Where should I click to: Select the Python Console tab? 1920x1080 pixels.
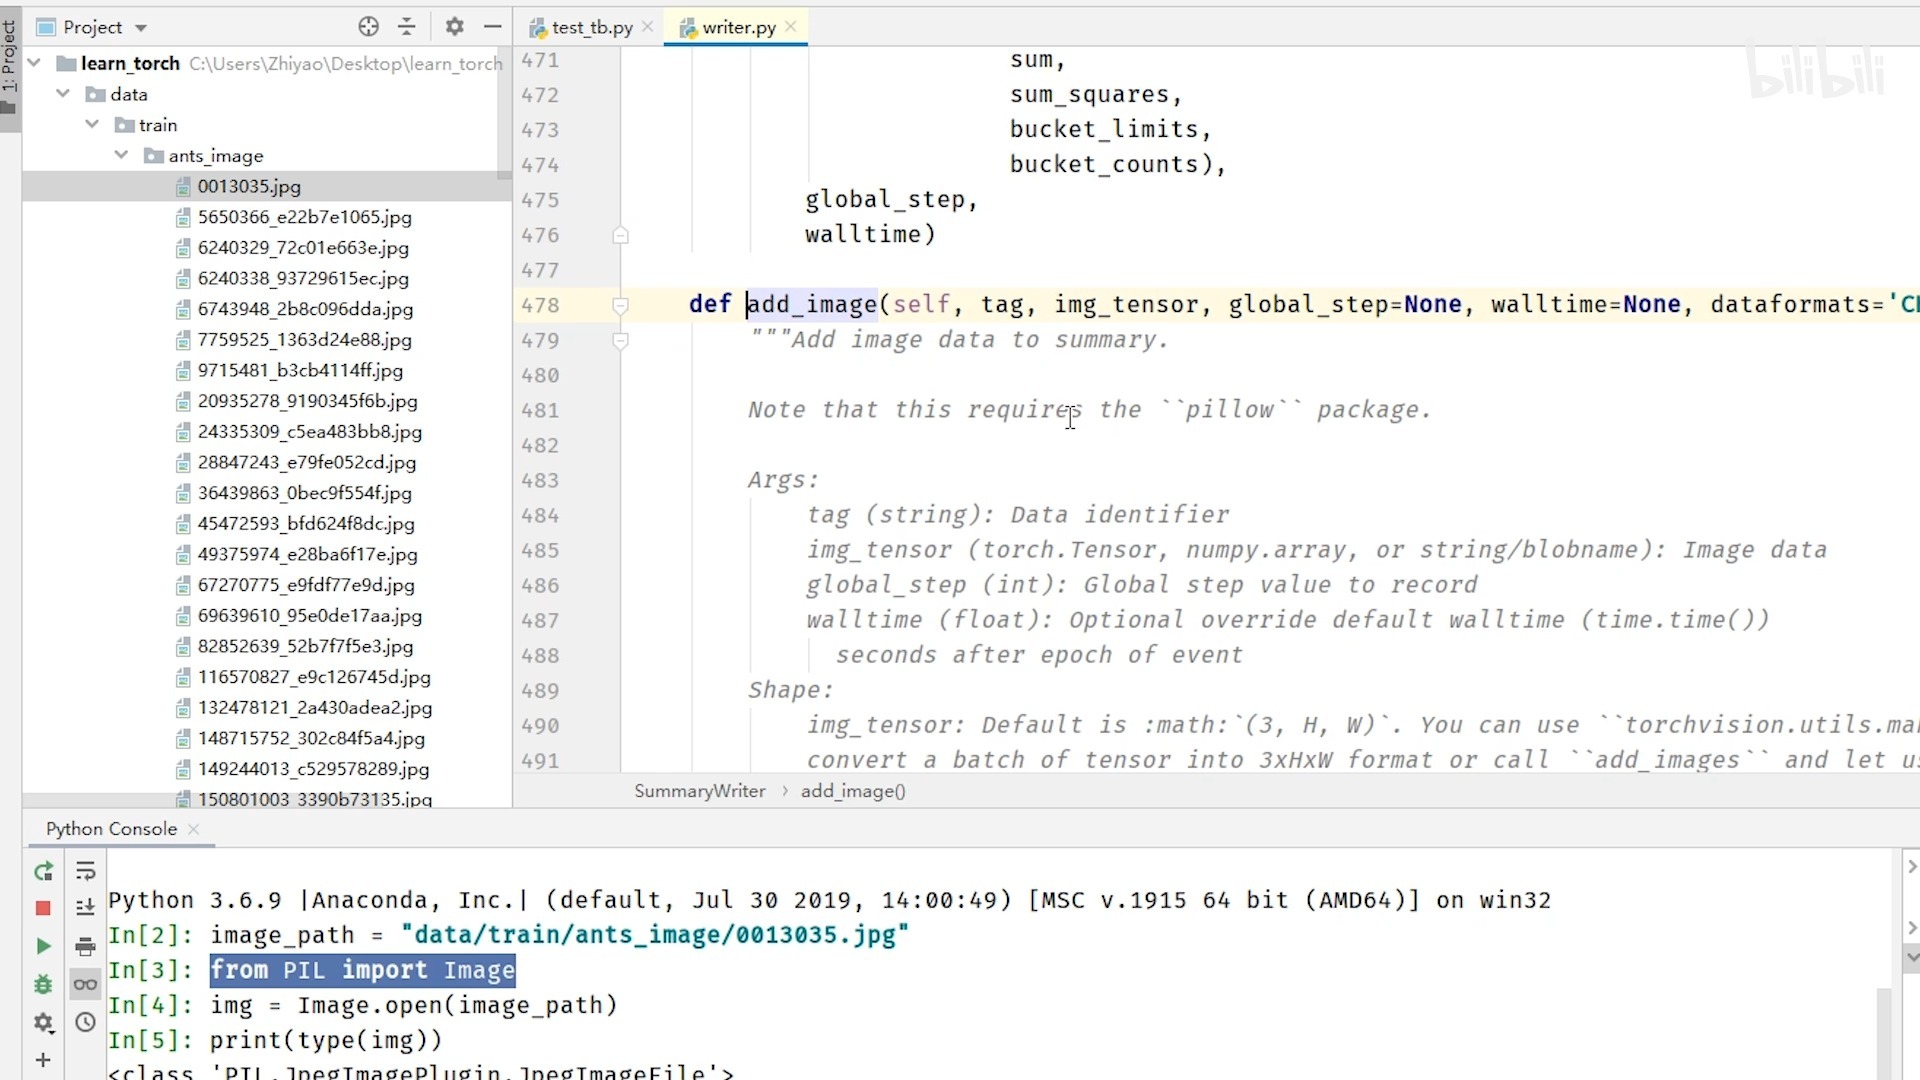(x=111, y=829)
